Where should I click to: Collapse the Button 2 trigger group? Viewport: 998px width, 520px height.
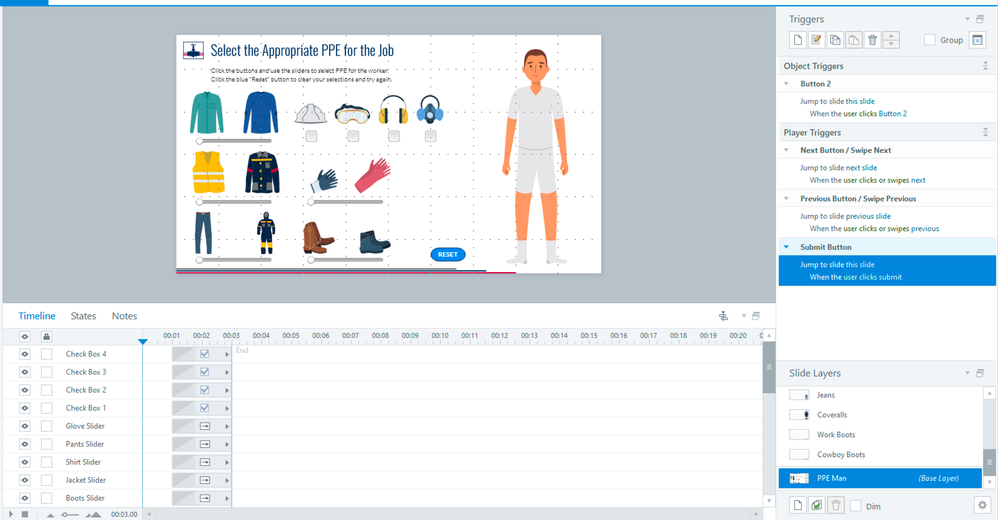pos(787,83)
